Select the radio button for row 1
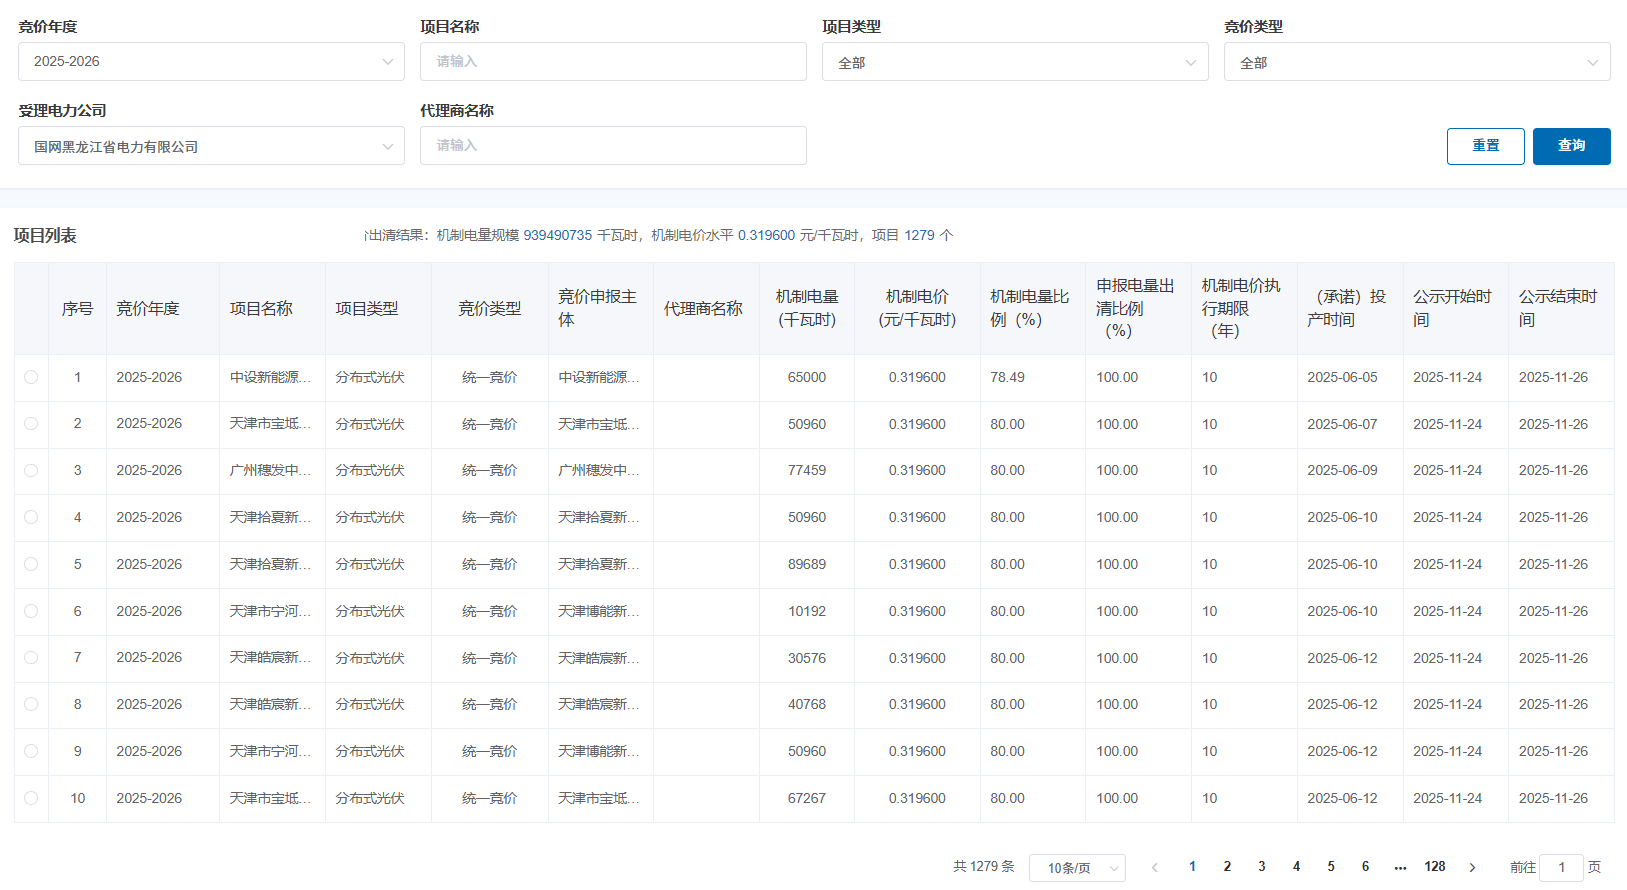The image size is (1627, 890). pos(31,377)
